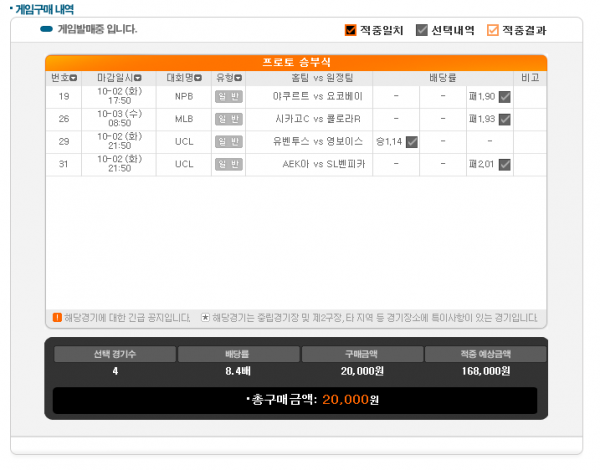This screenshot has width=600, height=470.
Task: Select the 프로토 승부식 orange header tab
Action: 296,62
